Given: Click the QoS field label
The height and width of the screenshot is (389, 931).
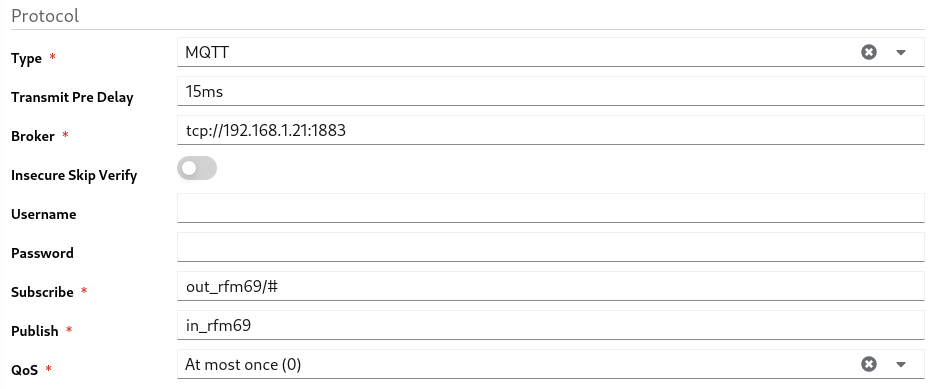Looking at the screenshot, I should [24, 370].
